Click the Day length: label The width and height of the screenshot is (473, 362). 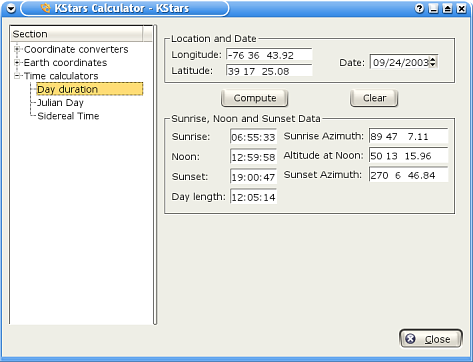pyautogui.click(x=198, y=197)
